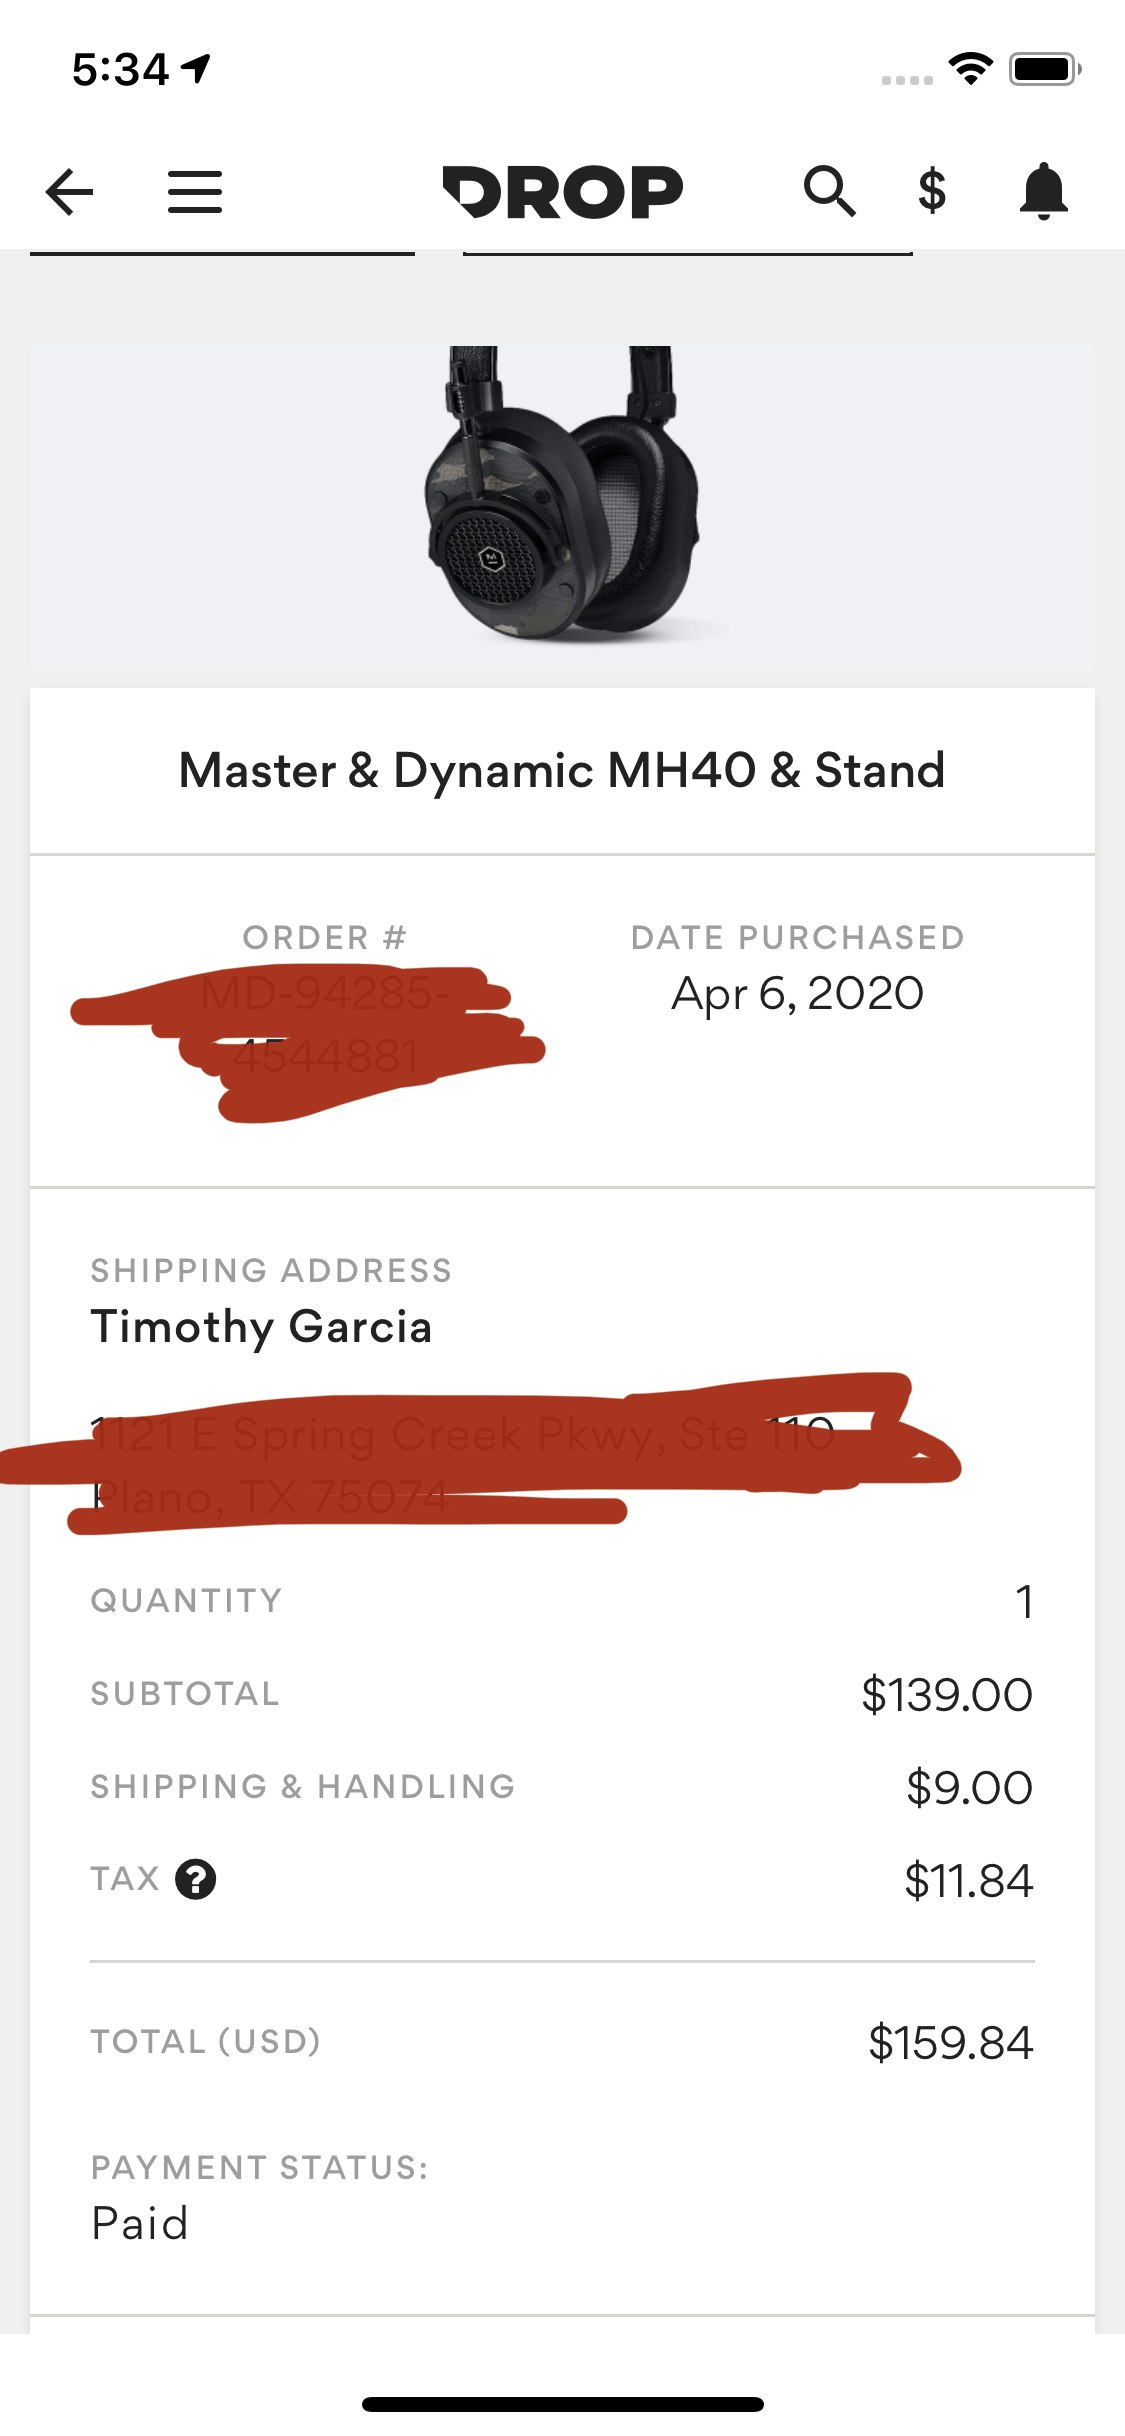
Task: Tap the tax help question mark
Action: click(x=196, y=1879)
